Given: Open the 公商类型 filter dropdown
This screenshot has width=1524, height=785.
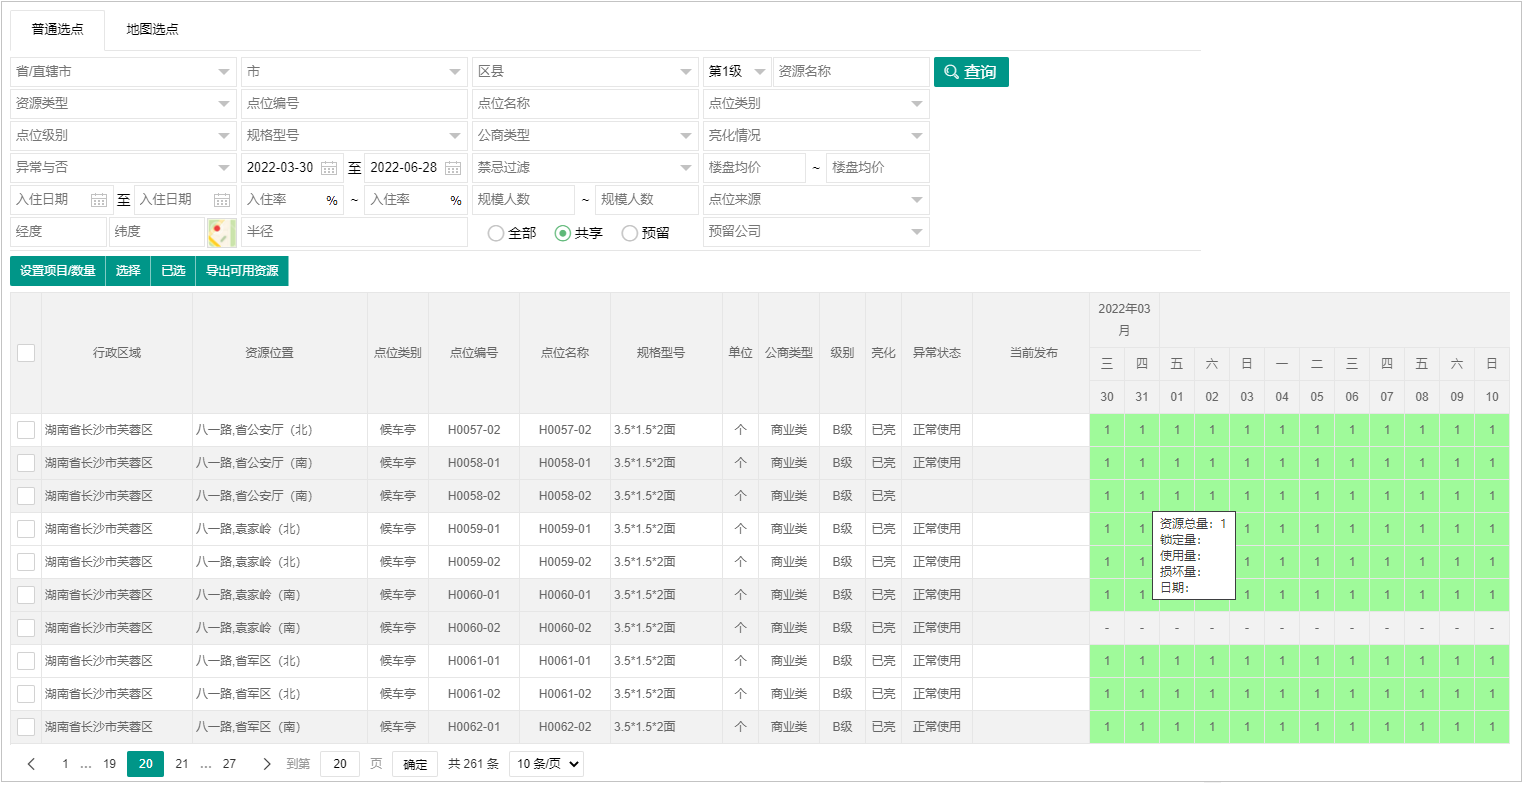Looking at the screenshot, I should coord(585,136).
